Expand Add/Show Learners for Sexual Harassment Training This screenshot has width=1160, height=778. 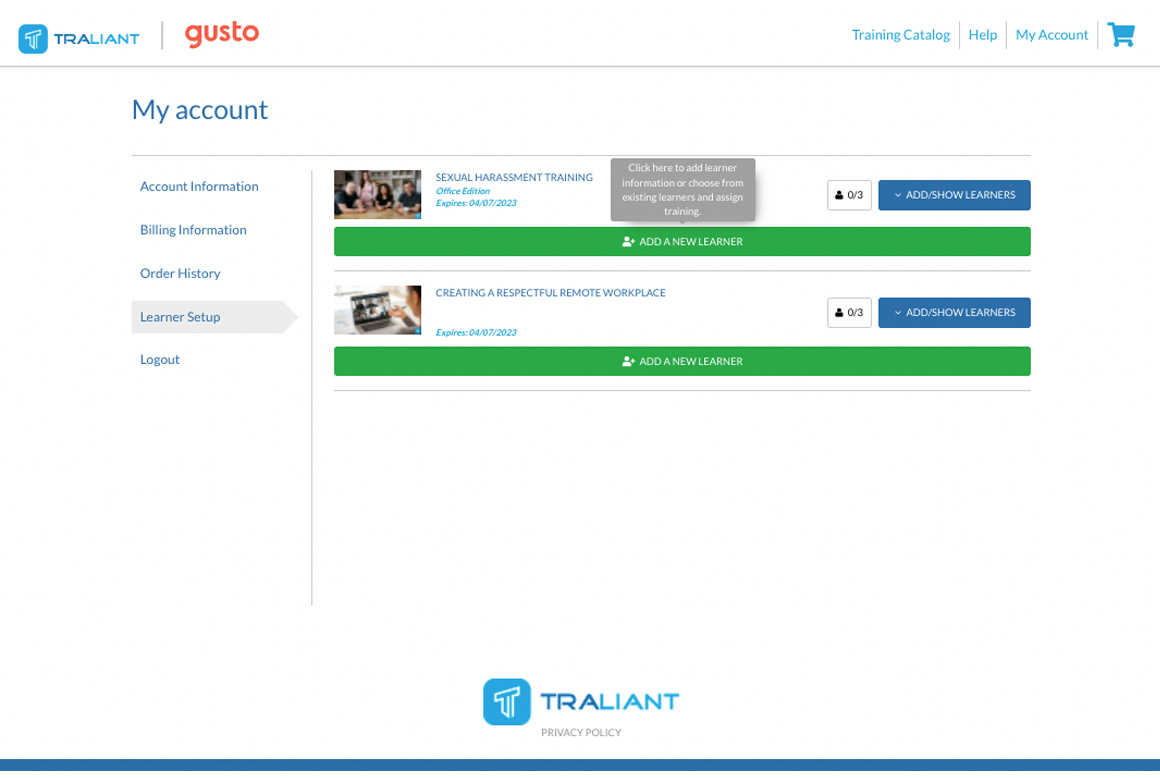pyautogui.click(x=954, y=195)
